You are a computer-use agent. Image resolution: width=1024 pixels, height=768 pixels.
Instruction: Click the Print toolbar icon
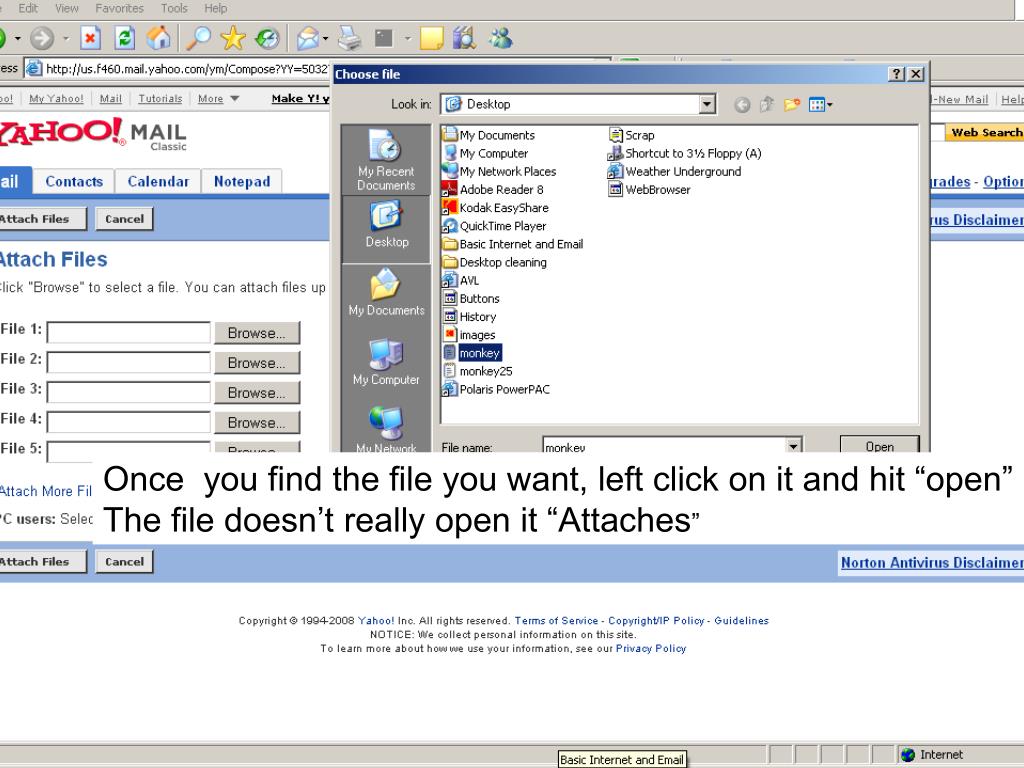click(x=349, y=39)
